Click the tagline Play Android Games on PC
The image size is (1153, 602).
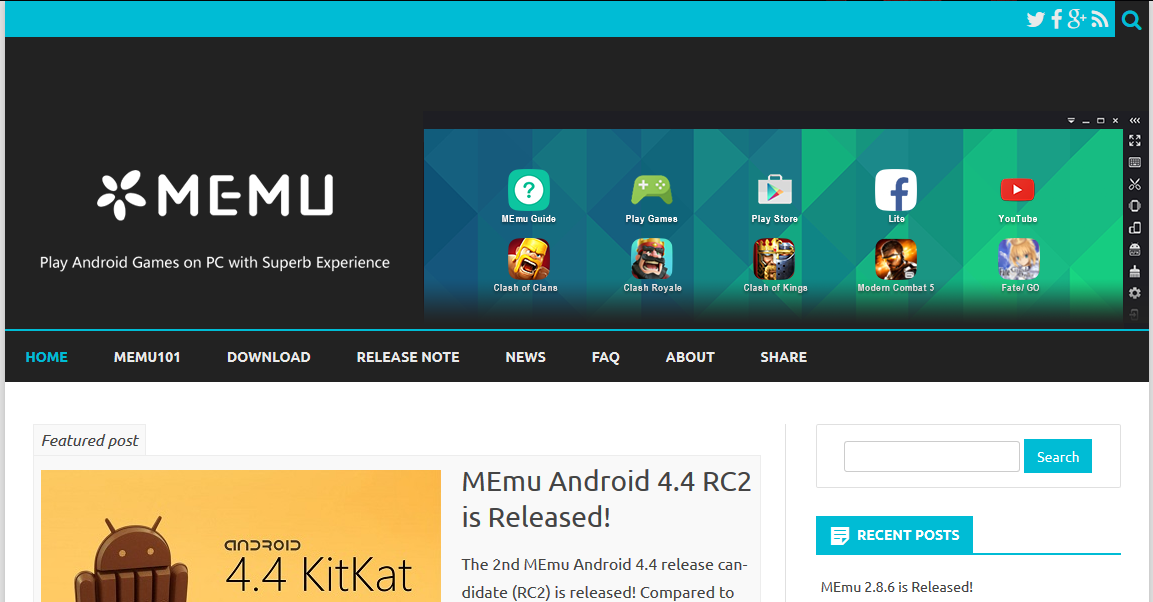click(x=215, y=262)
